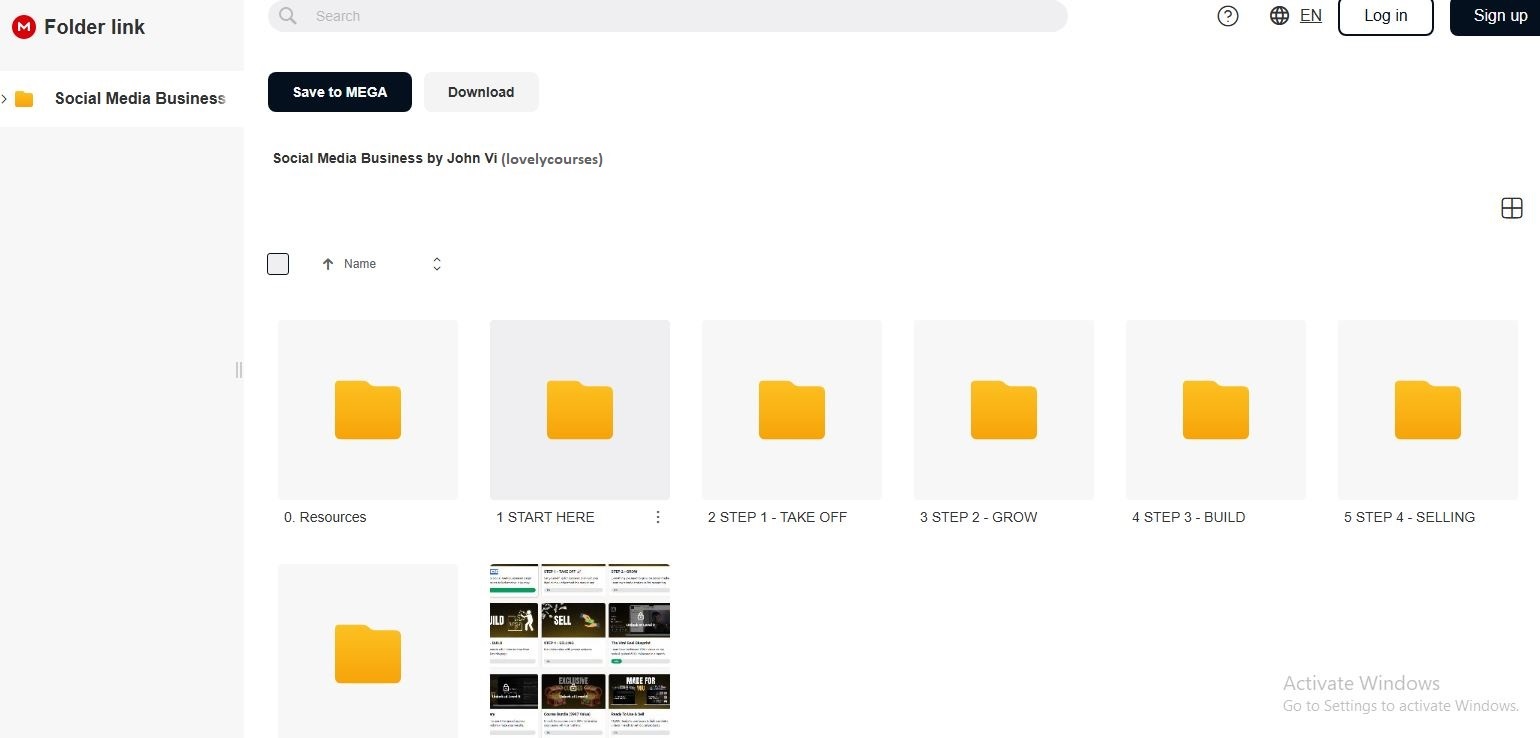Open the sort order dropdown chevrons
Image resolution: width=1540 pixels, height=738 pixels.
click(x=436, y=264)
